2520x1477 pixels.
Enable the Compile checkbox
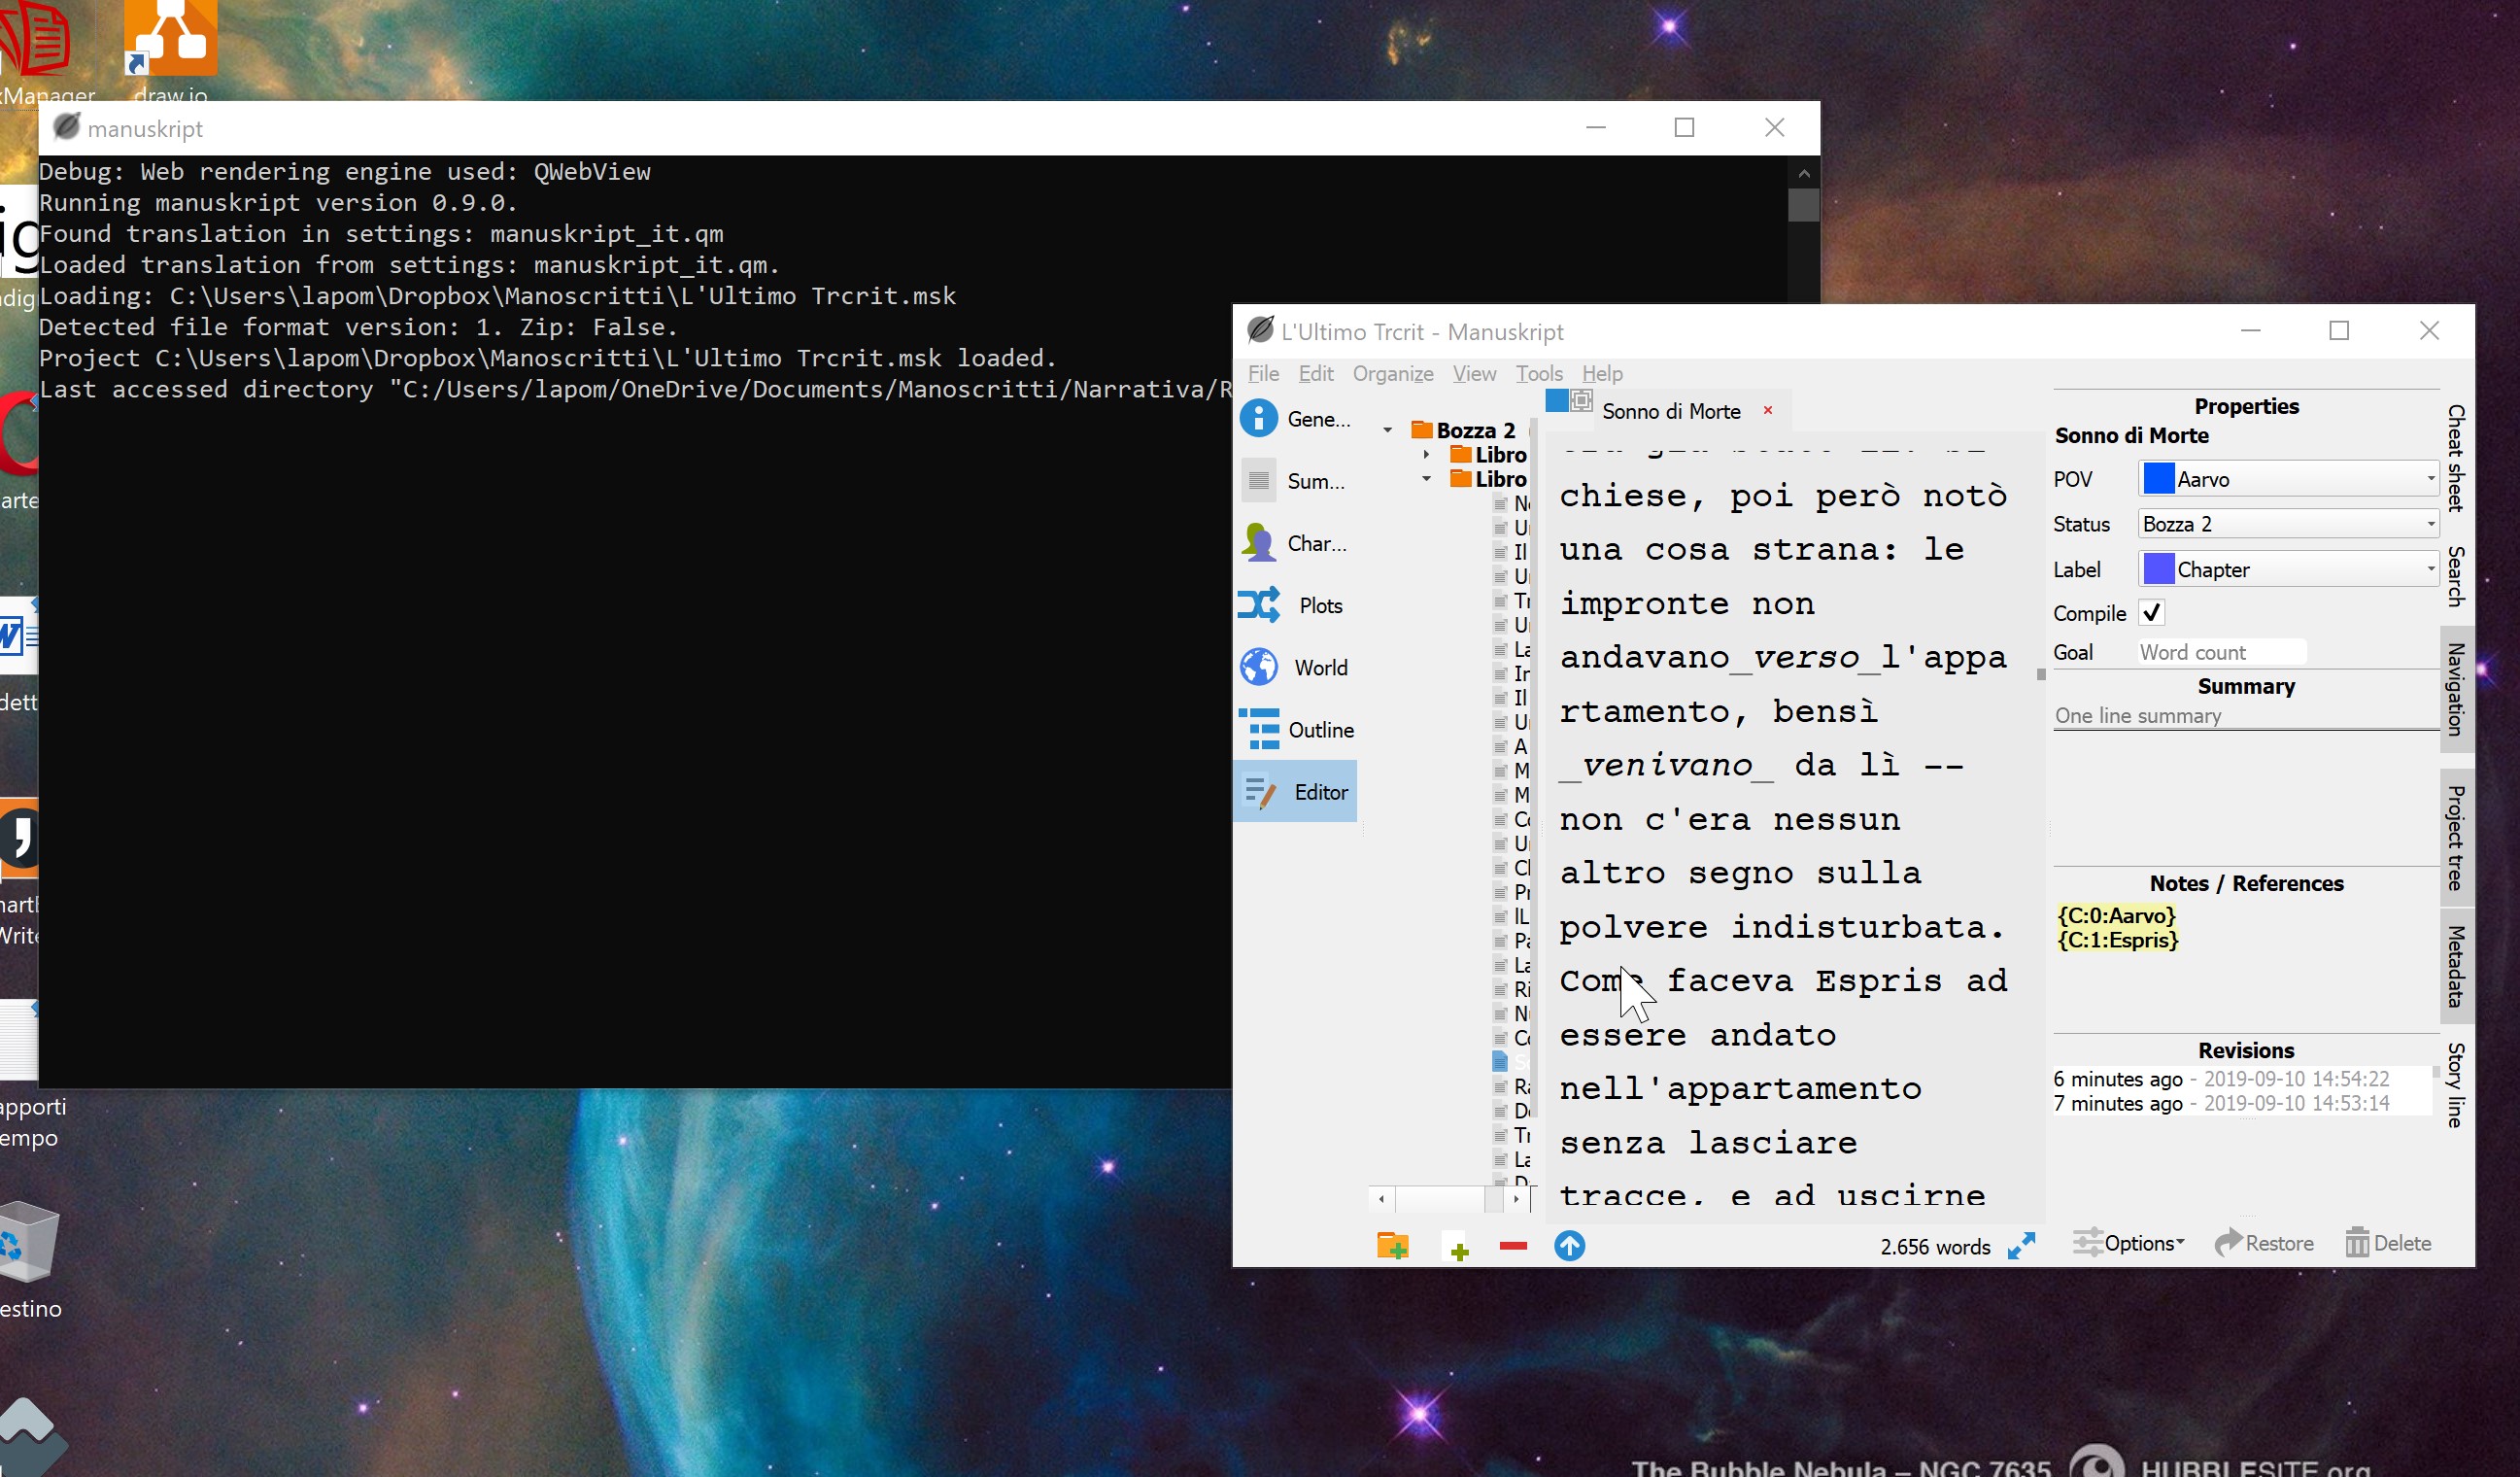(2152, 612)
